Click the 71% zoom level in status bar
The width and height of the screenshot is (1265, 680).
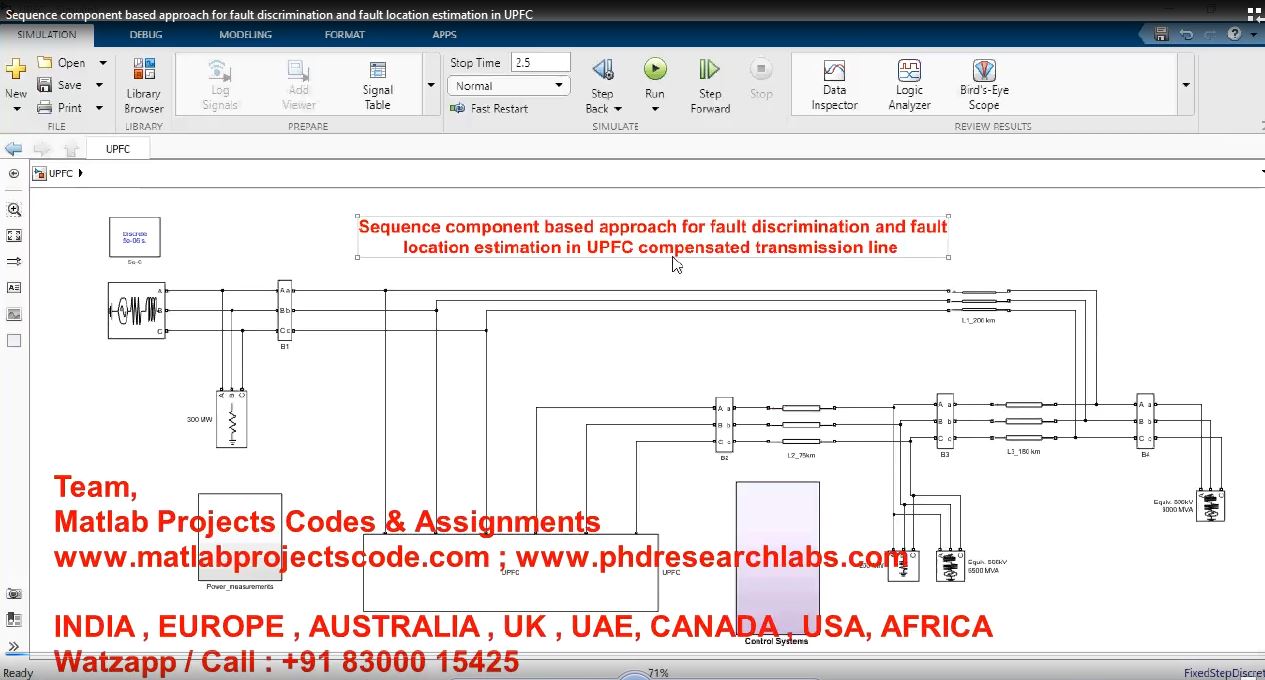click(x=658, y=673)
